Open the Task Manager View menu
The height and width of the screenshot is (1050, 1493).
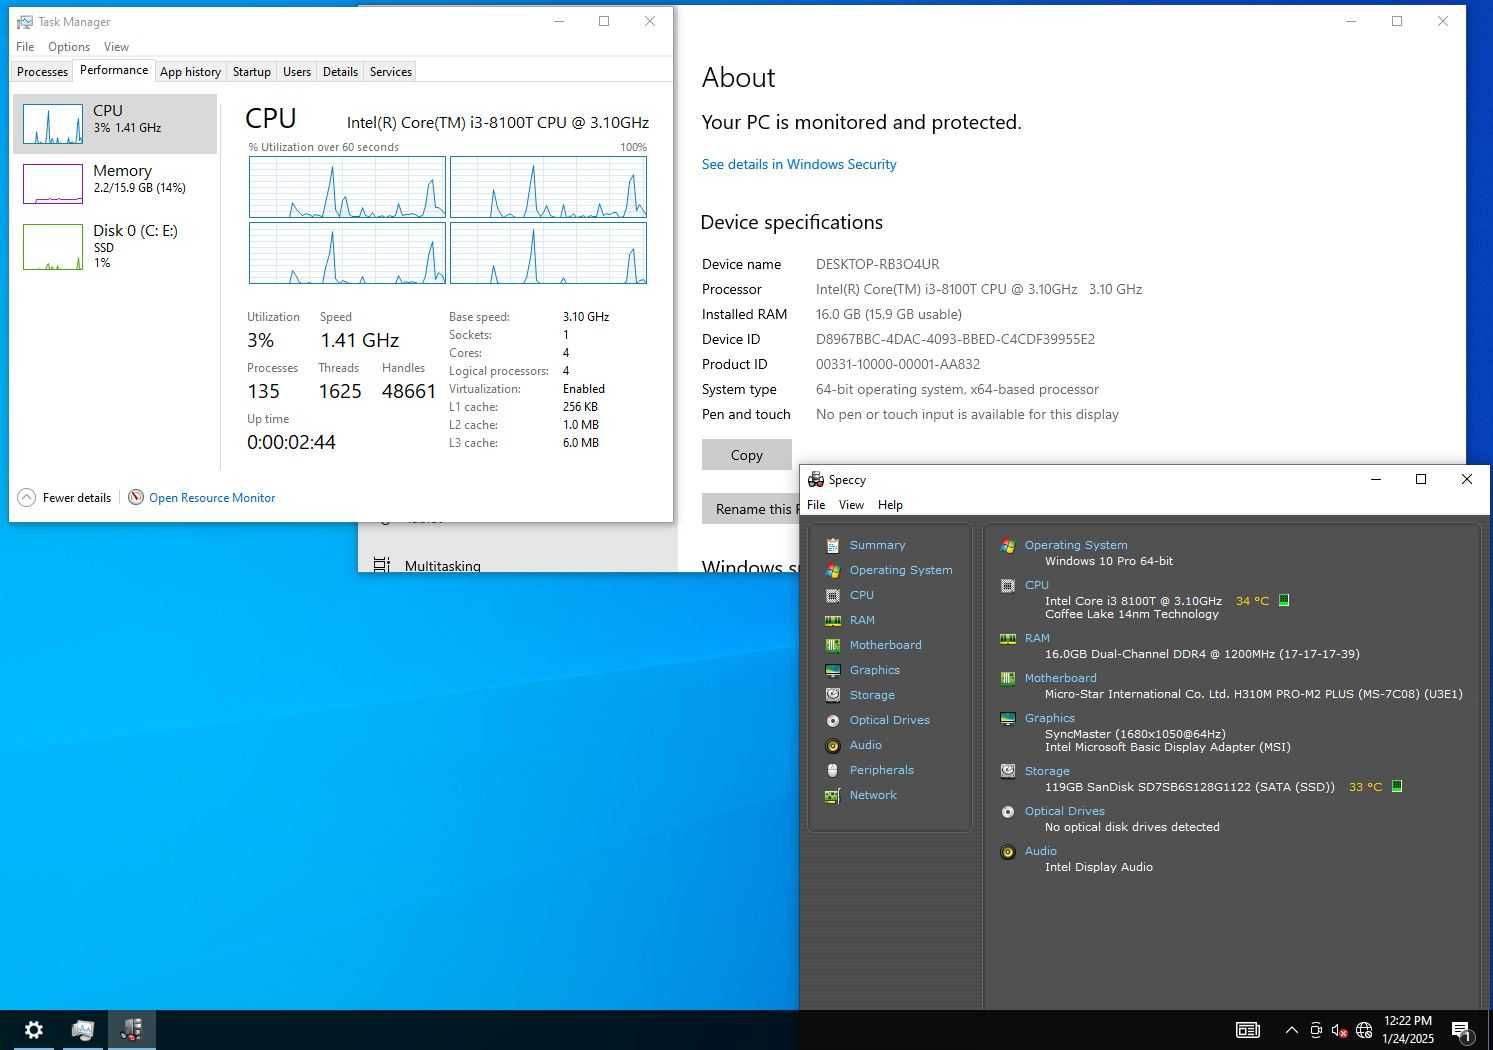(x=116, y=47)
